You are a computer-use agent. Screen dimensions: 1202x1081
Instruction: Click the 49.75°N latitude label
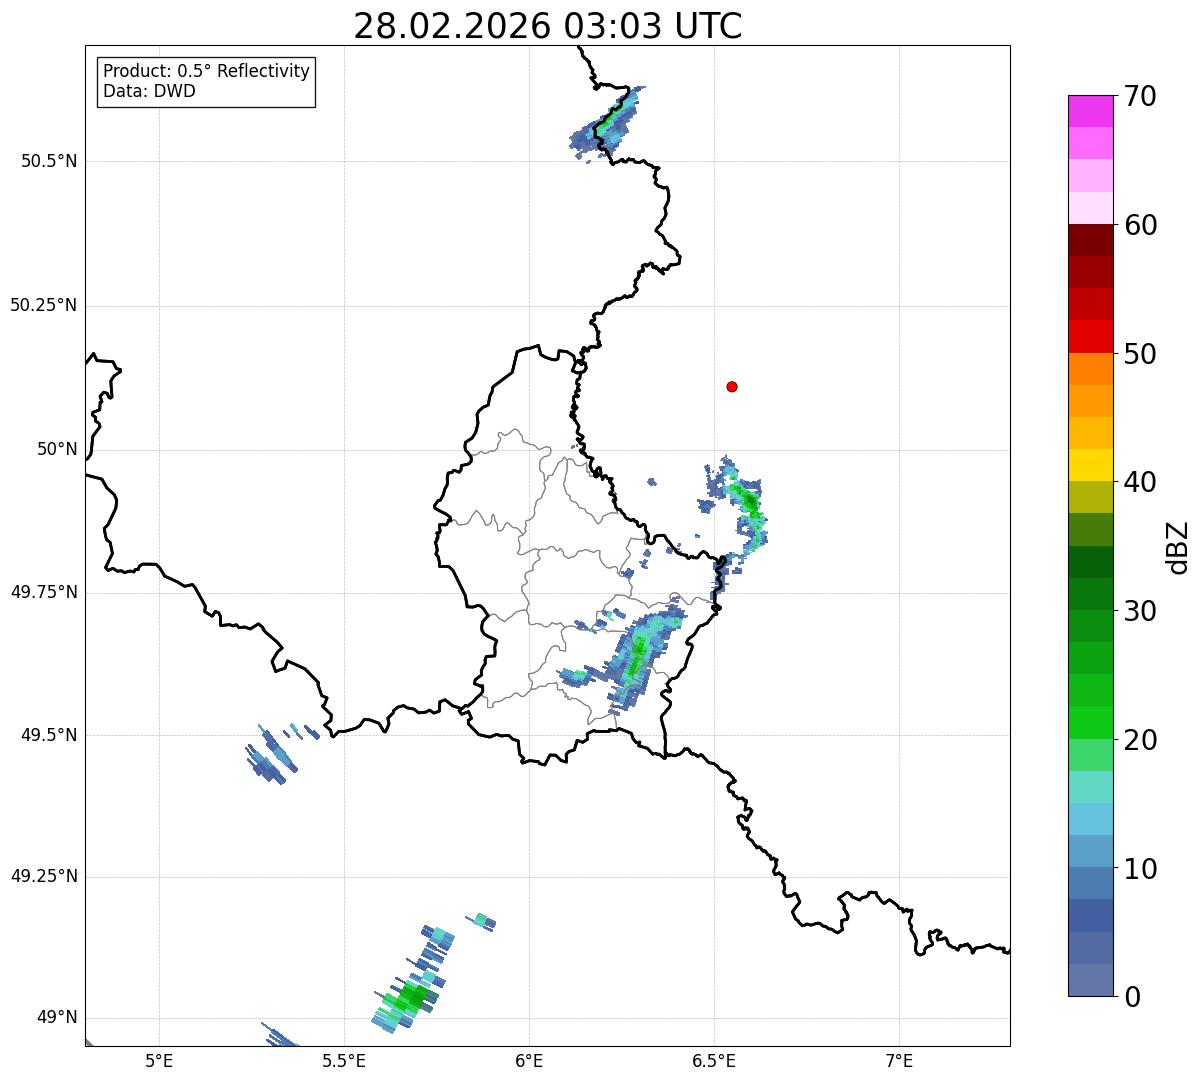(x=43, y=592)
